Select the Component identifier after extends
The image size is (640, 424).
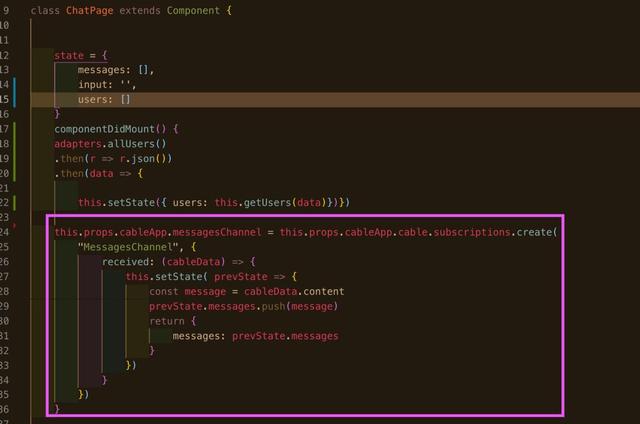(193, 11)
